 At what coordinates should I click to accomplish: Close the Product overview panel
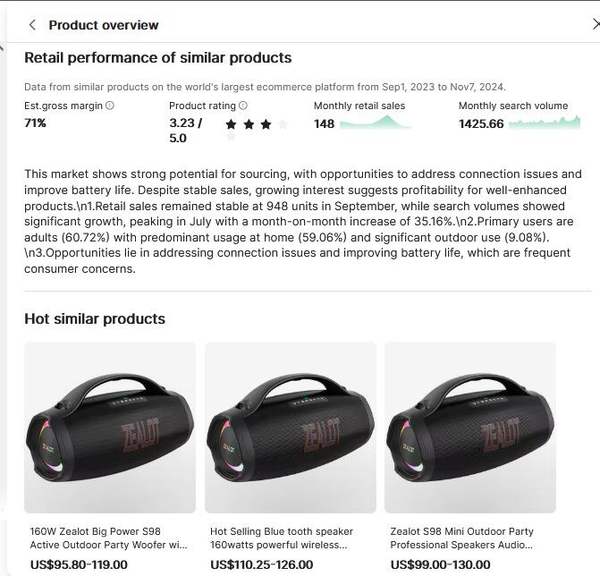(x=596, y=24)
